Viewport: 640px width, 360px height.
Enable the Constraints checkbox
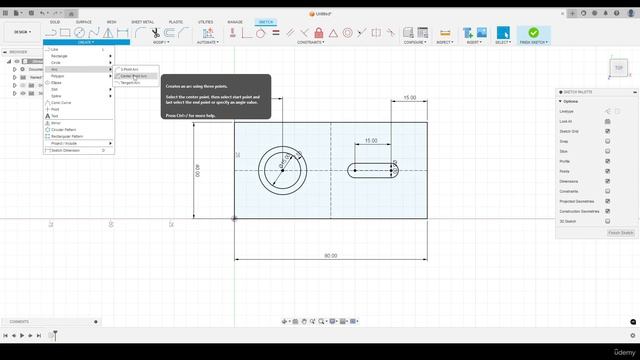point(607,191)
